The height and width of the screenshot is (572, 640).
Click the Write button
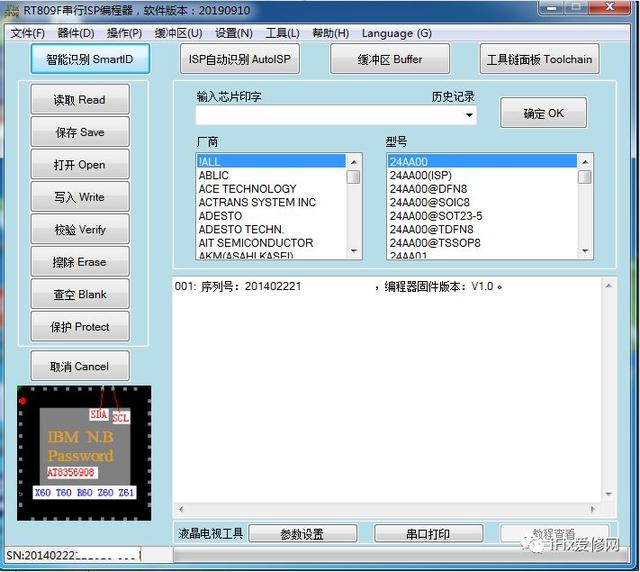tap(80, 197)
